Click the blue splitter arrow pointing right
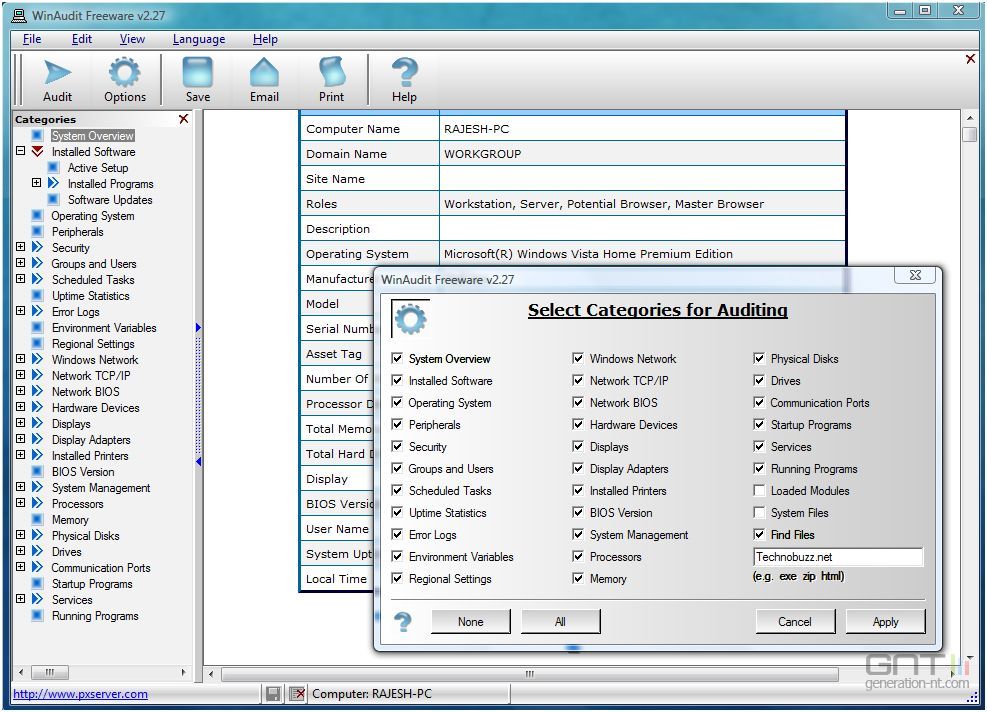 coord(198,327)
